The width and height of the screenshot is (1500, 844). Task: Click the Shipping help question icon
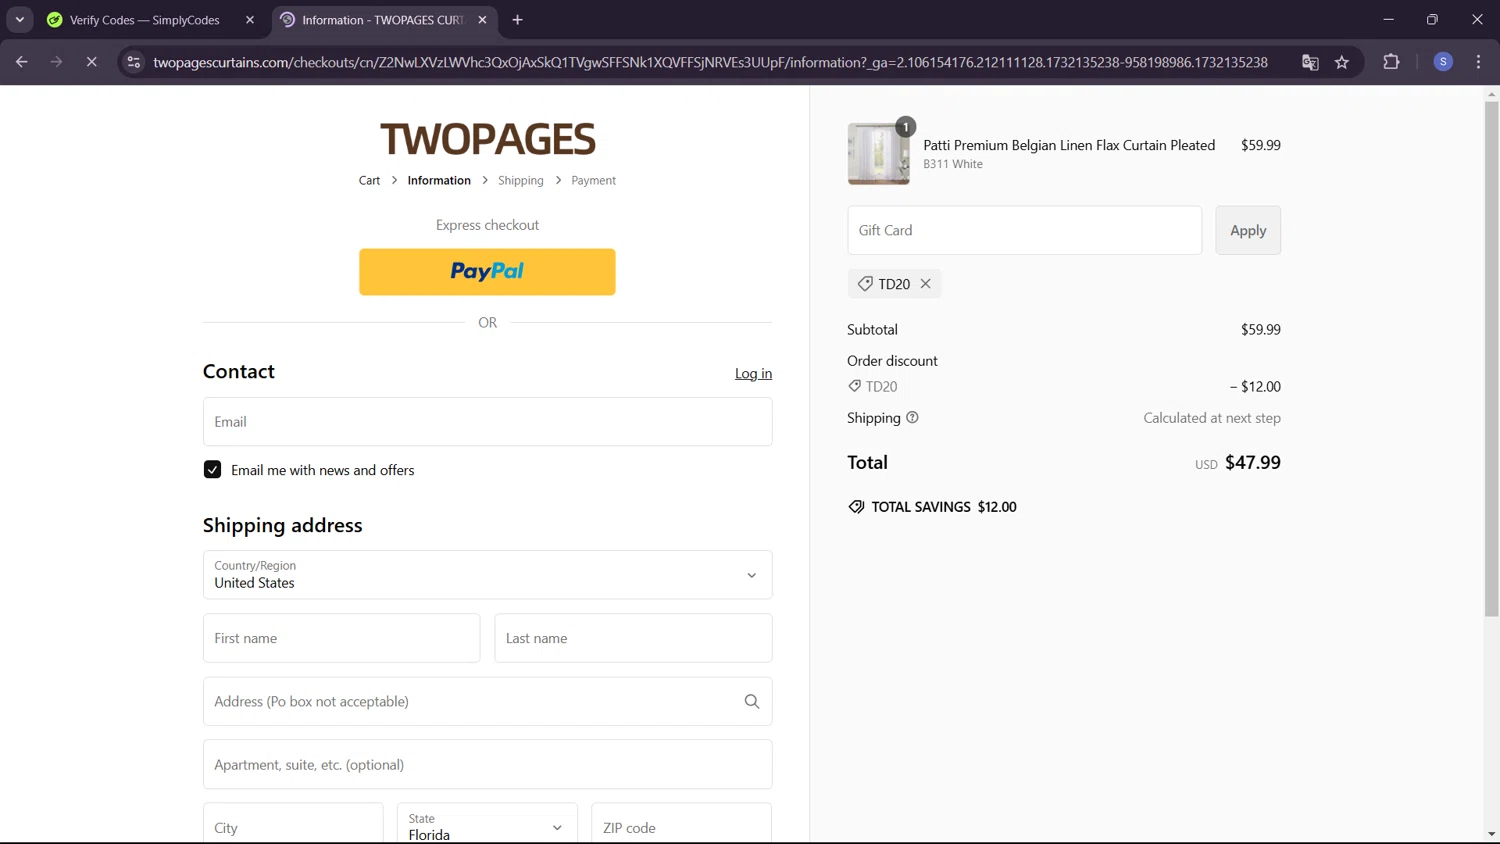click(x=912, y=418)
